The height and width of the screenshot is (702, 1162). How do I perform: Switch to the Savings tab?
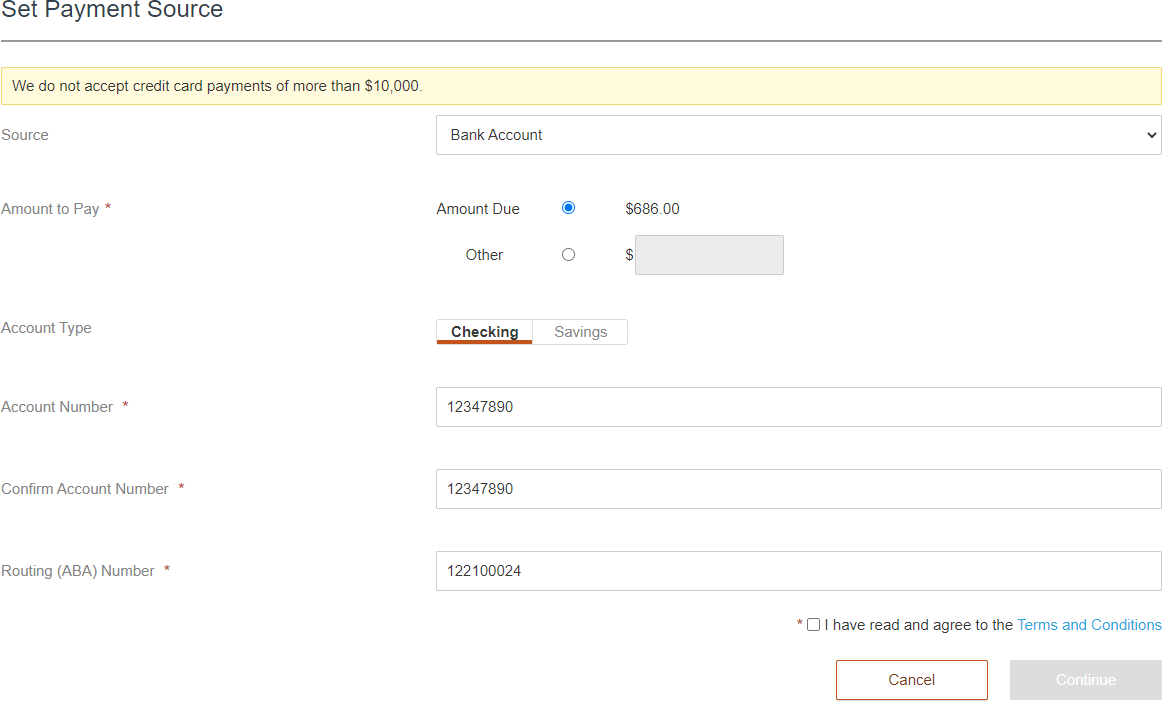(x=580, y=331)
